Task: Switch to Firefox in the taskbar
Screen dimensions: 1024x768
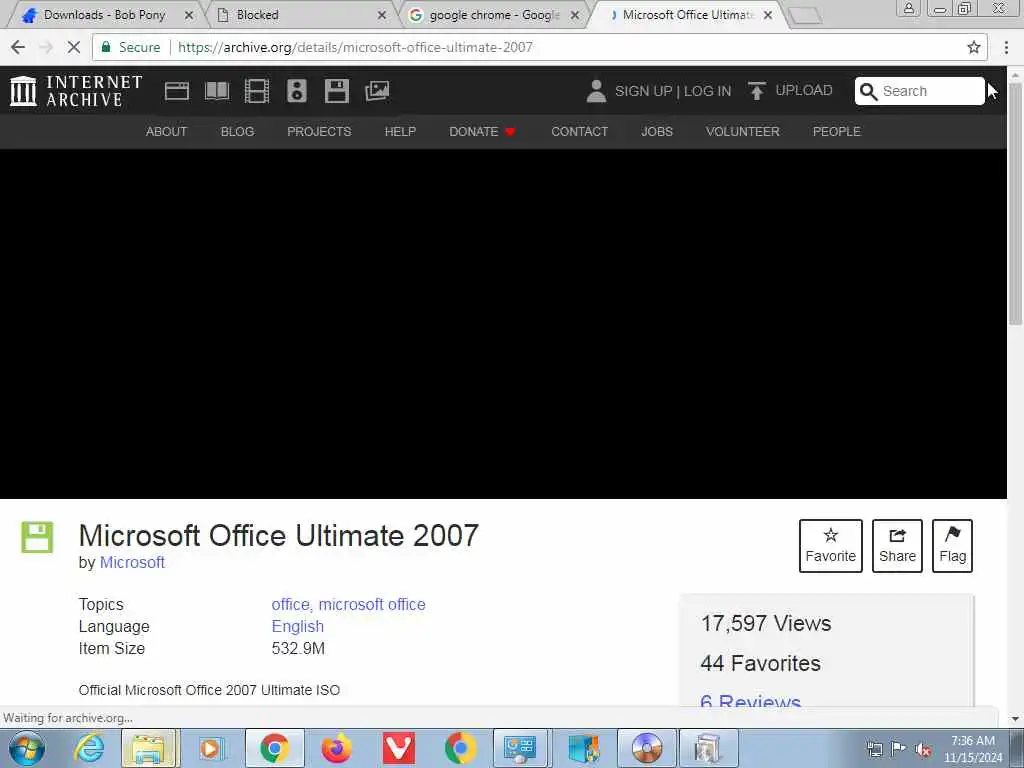Action: click(x=336, y=748)
